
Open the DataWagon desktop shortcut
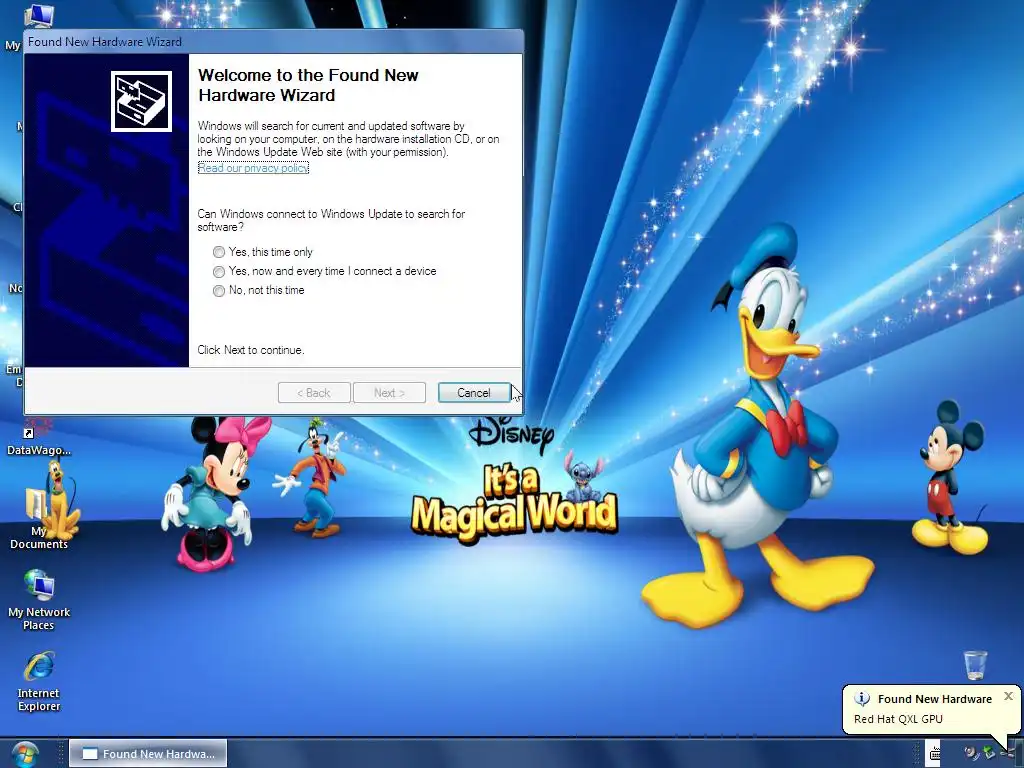click(x=39, y=437)
